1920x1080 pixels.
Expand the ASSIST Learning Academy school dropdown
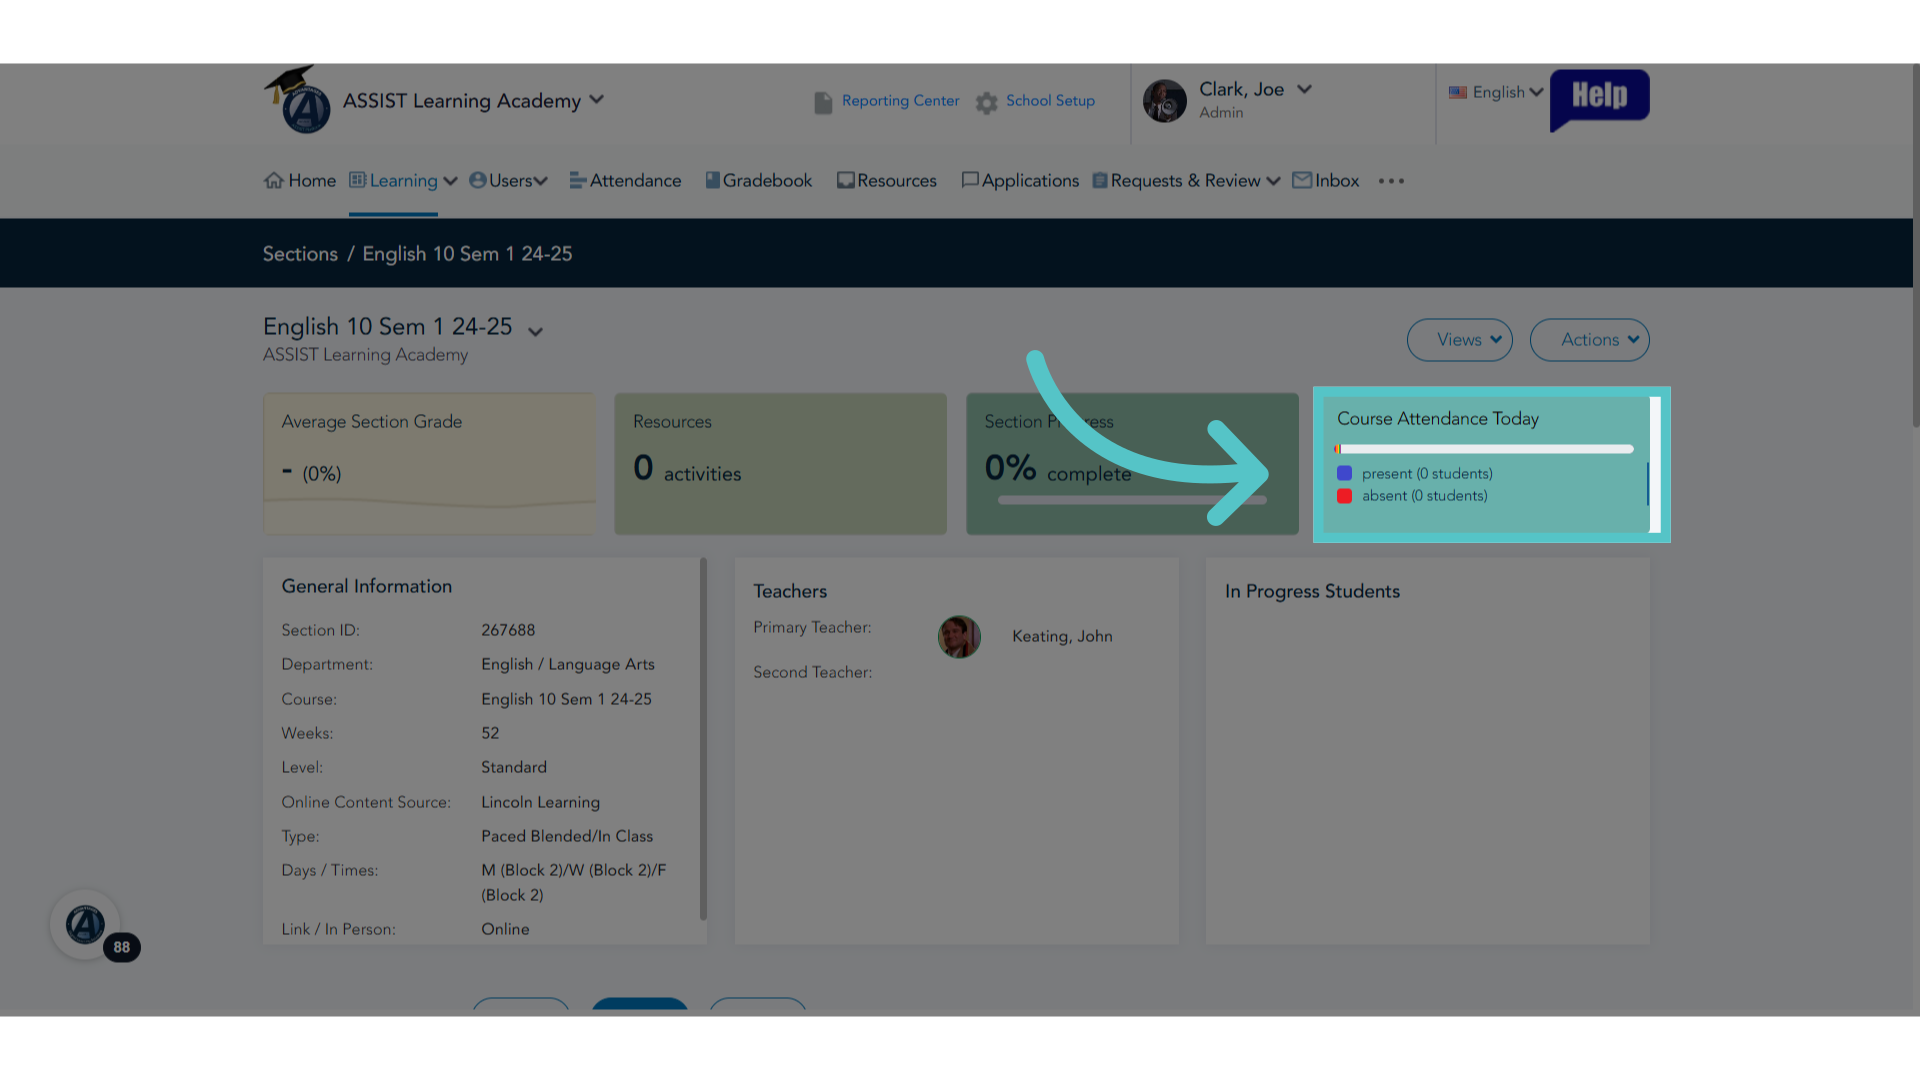coord(597,100)
